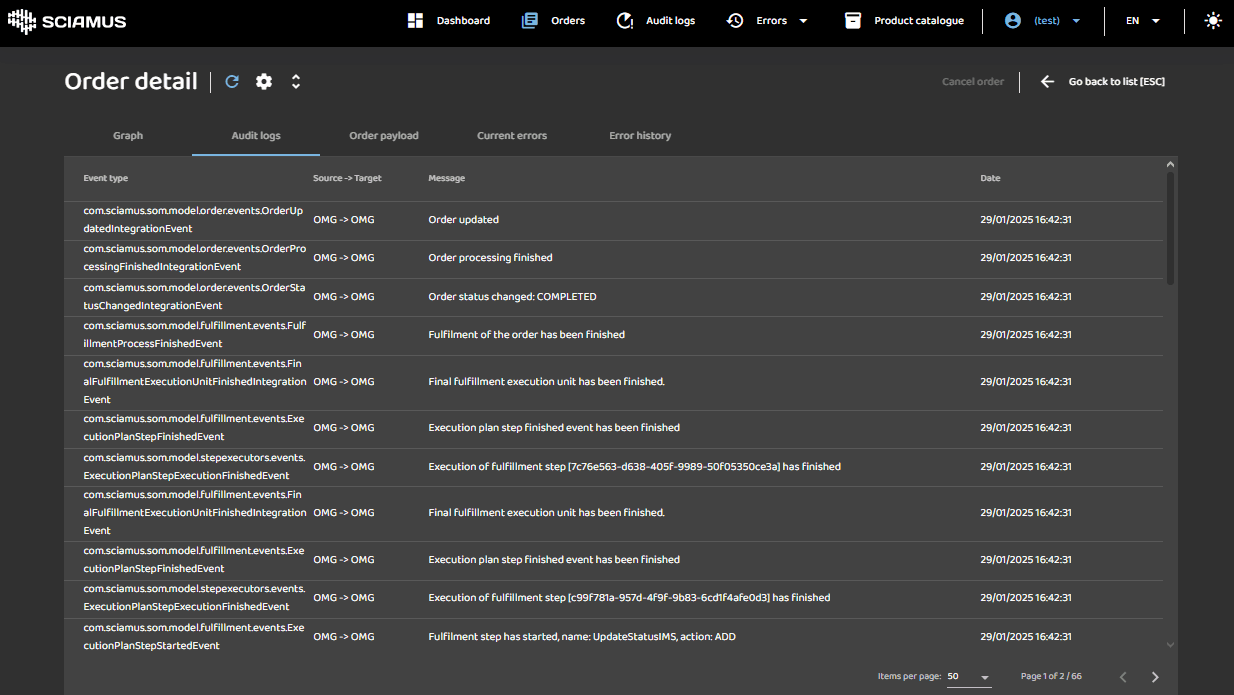This screenshot has width=1234, height=695.
Task: Refresh the order detail
Action: [232, 82]
